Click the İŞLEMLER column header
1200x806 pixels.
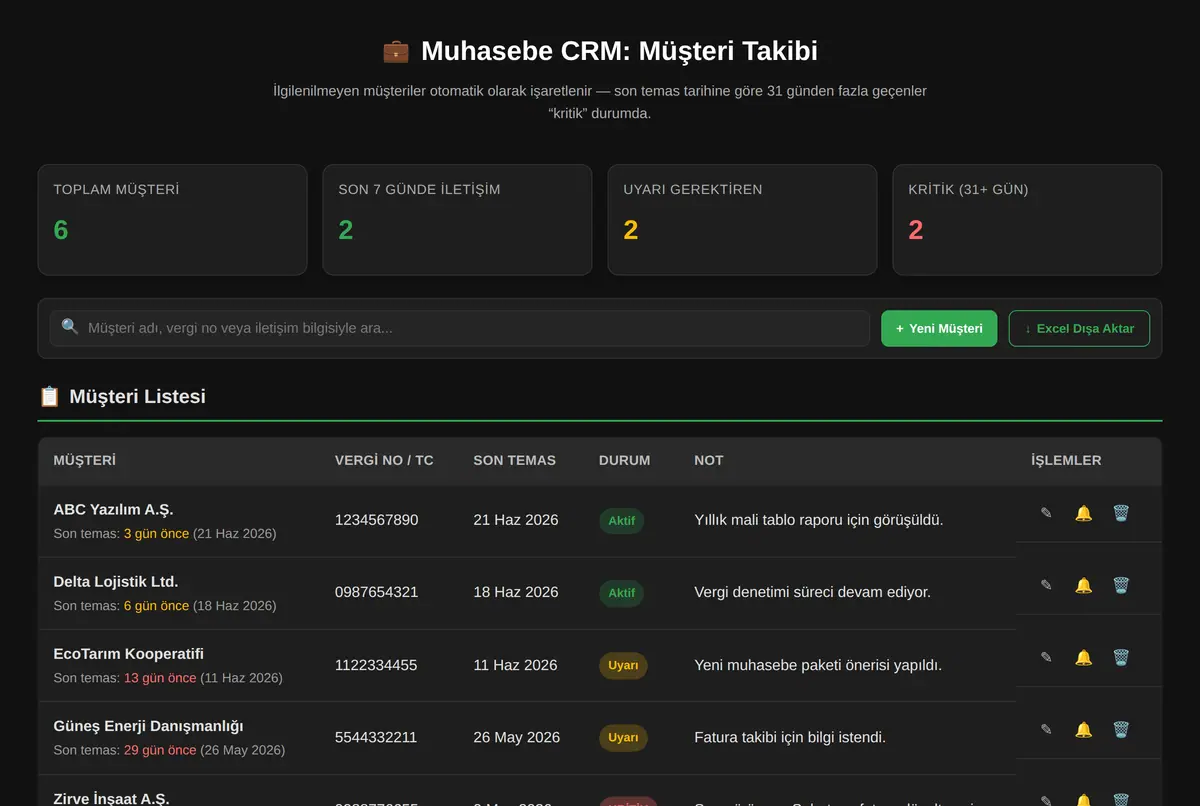1066,461
